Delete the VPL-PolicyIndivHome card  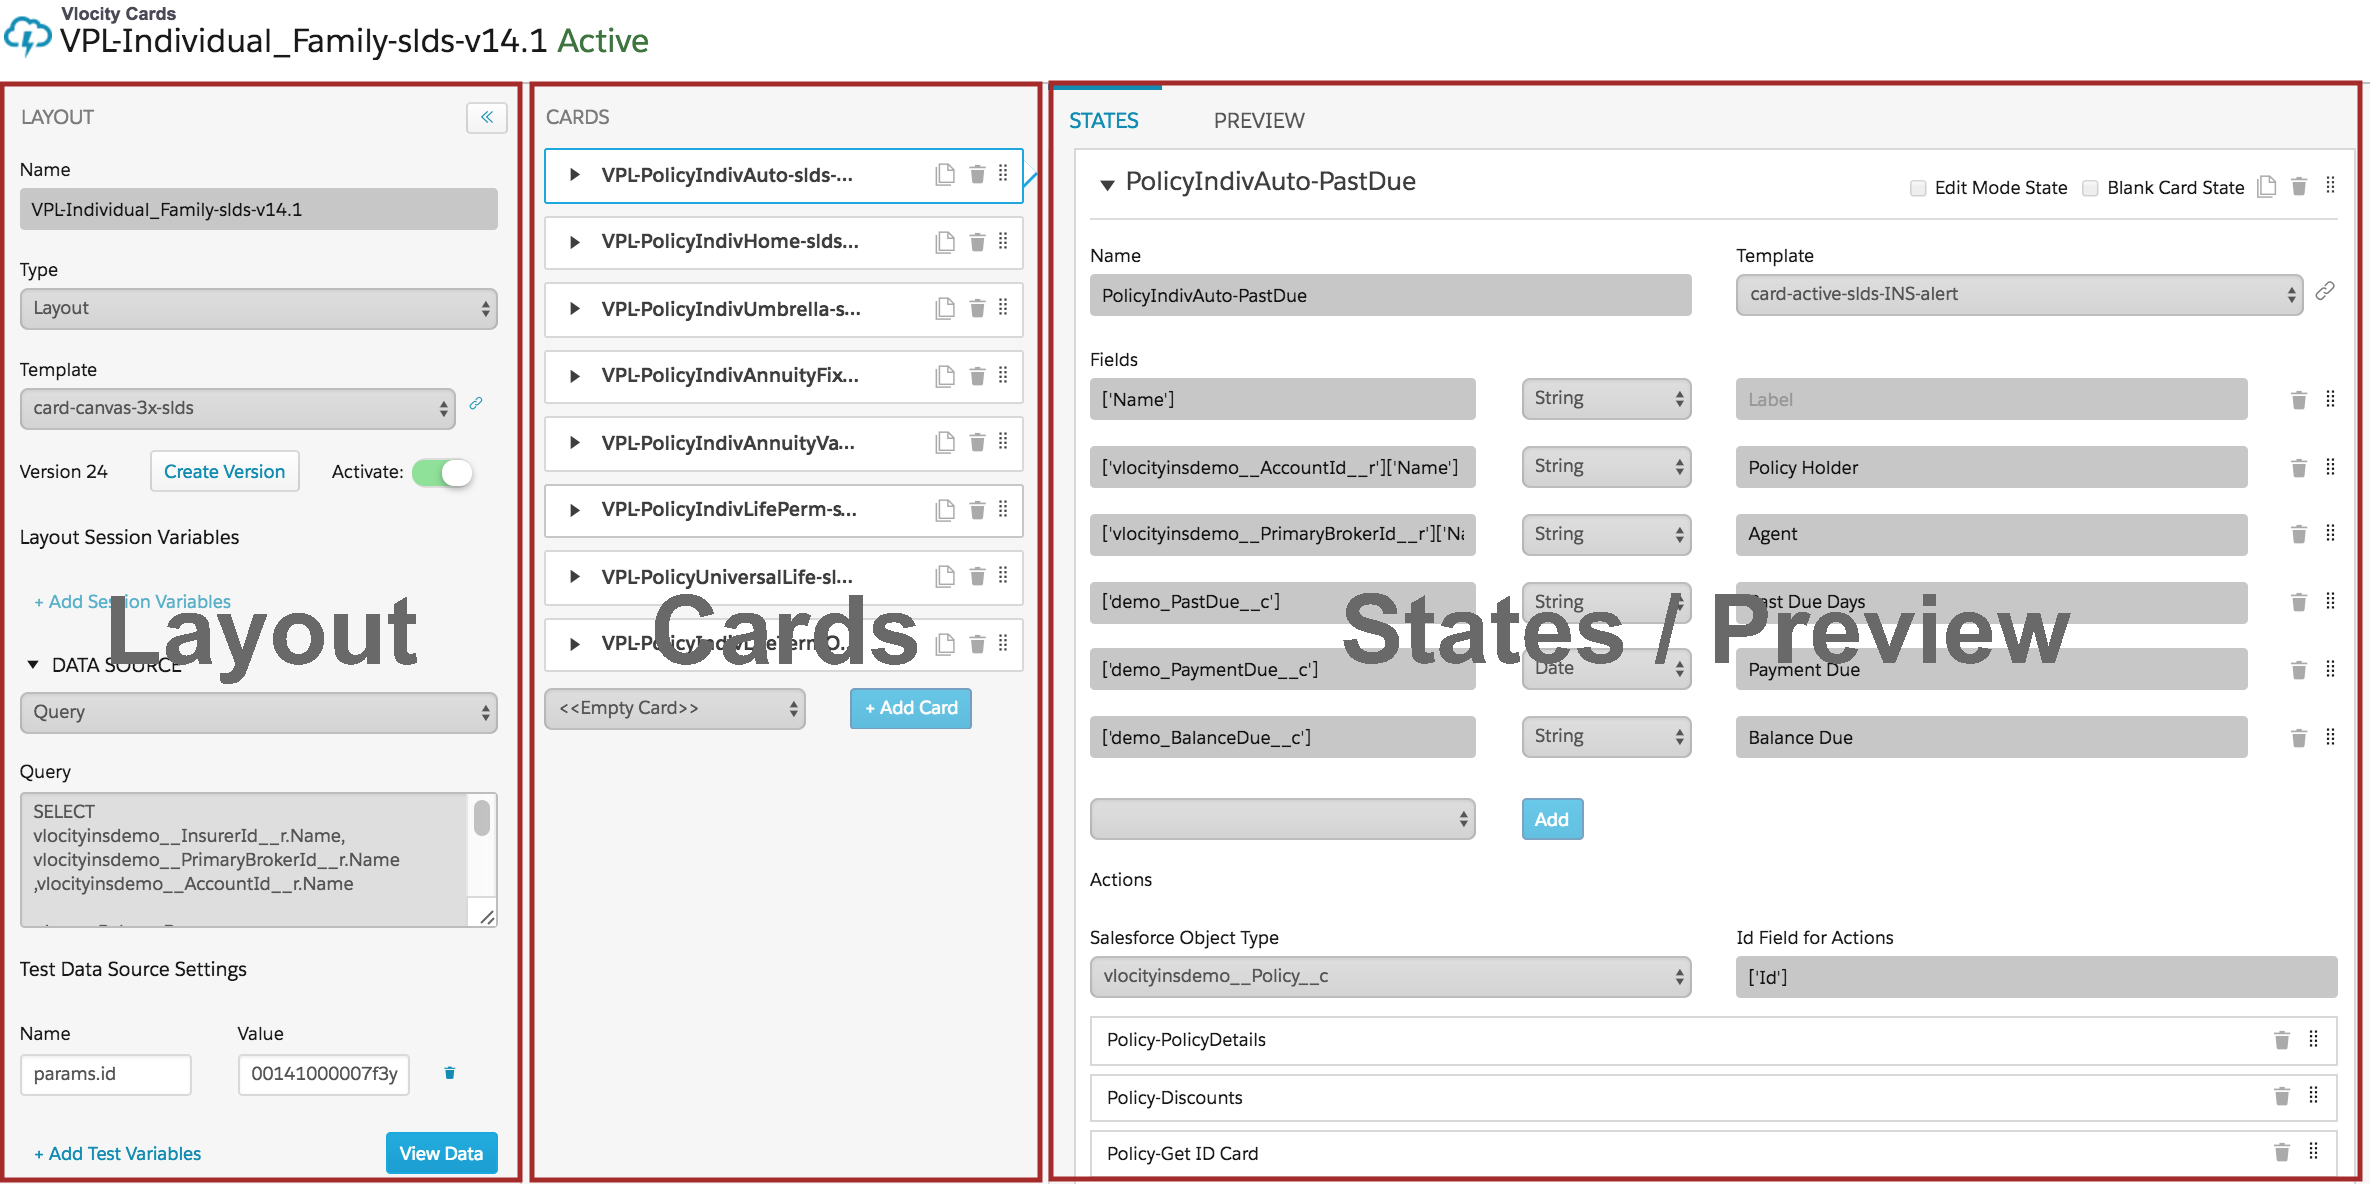pyautogui.click(x=977, y=242)
